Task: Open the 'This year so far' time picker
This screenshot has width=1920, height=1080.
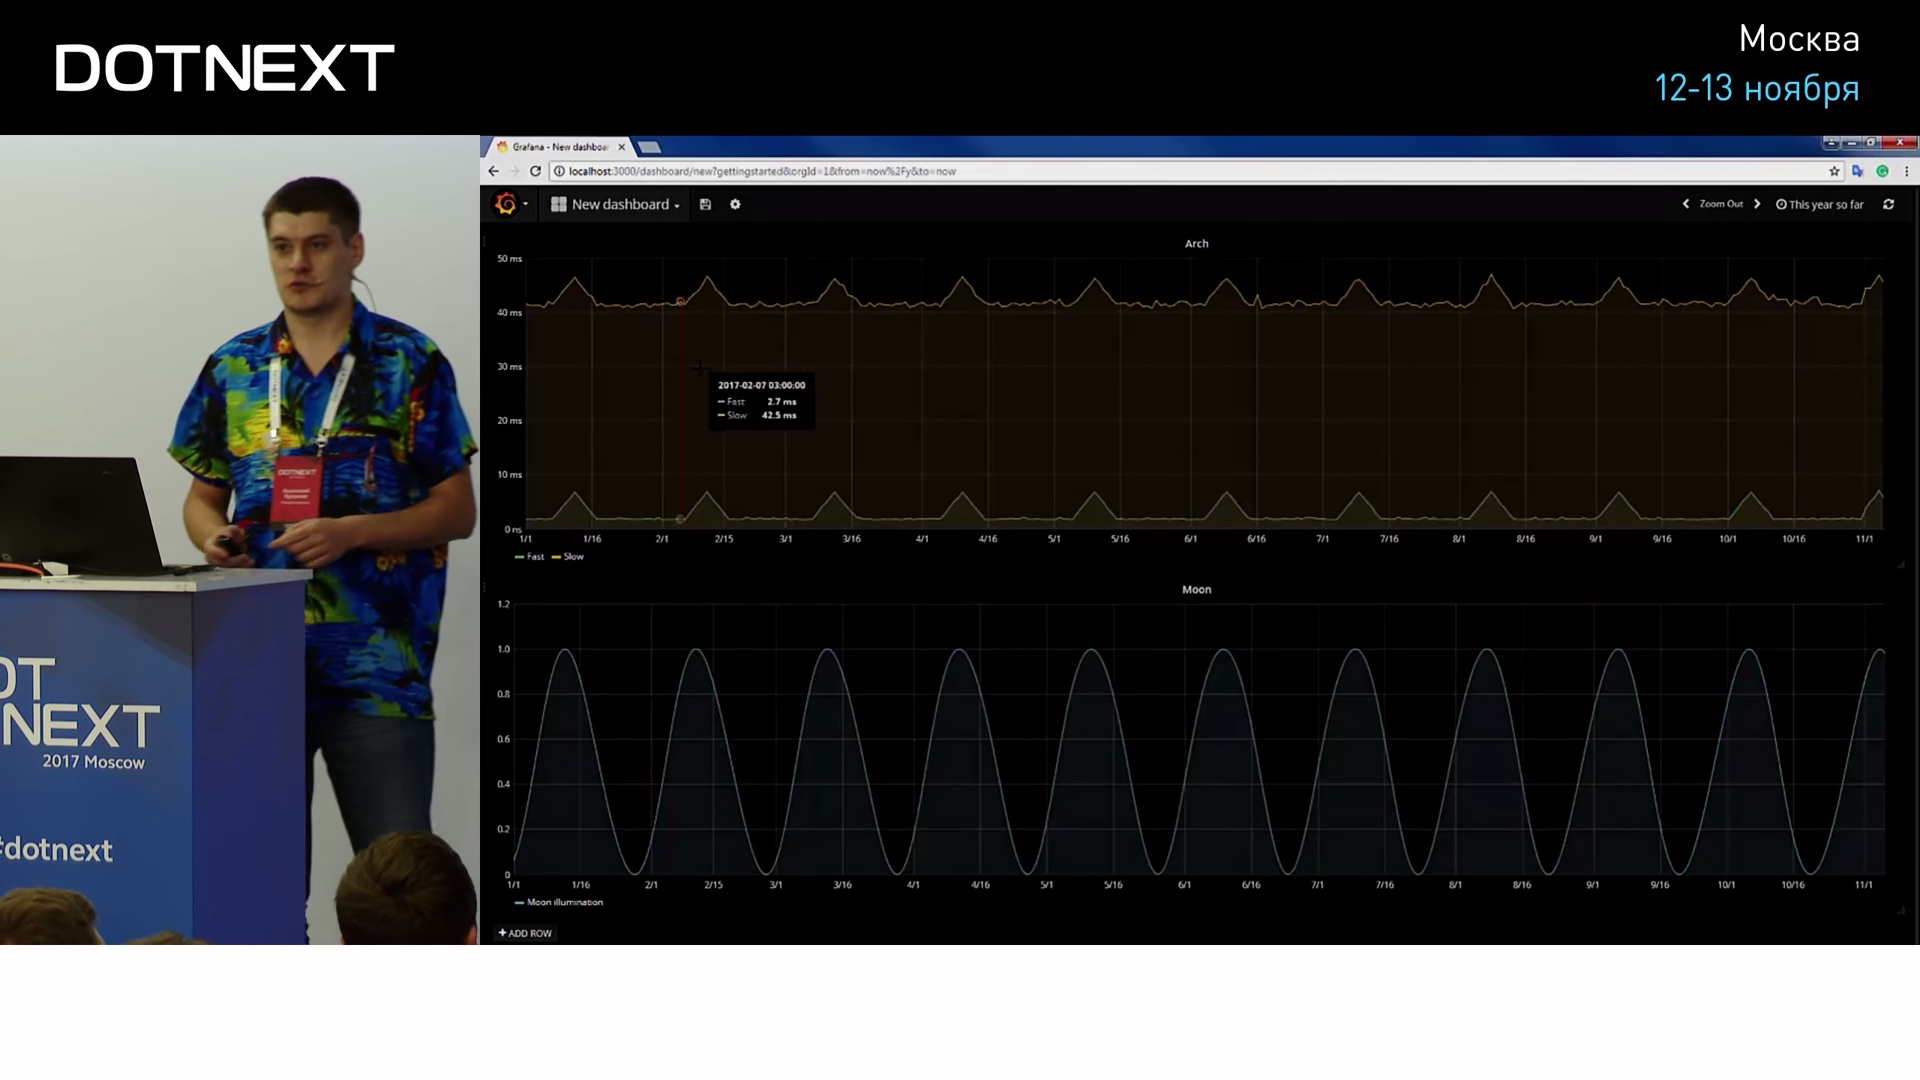Action: (x=1820, y=204)
